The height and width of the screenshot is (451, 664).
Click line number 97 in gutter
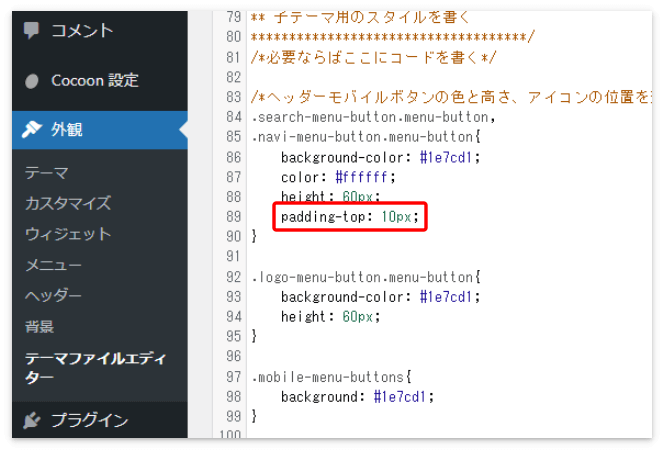(x=233, y=376)
